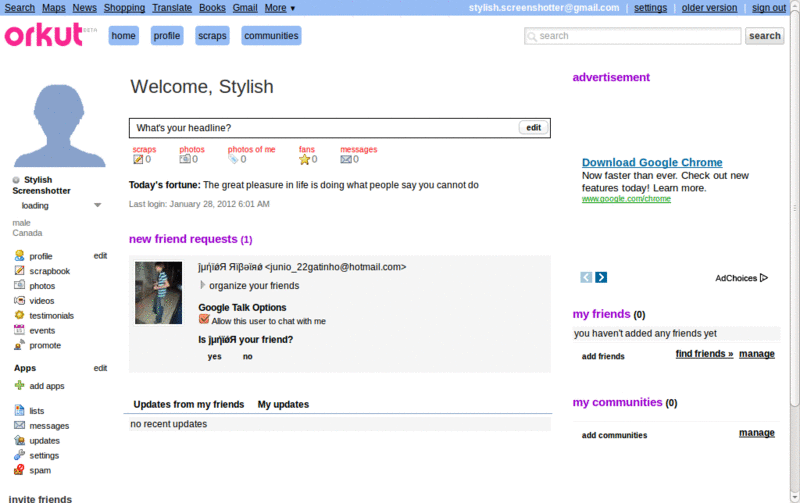Screen dimensions: 800x503
Task: Click the messages envelope icon in sidebar
Action: point(19,425)
